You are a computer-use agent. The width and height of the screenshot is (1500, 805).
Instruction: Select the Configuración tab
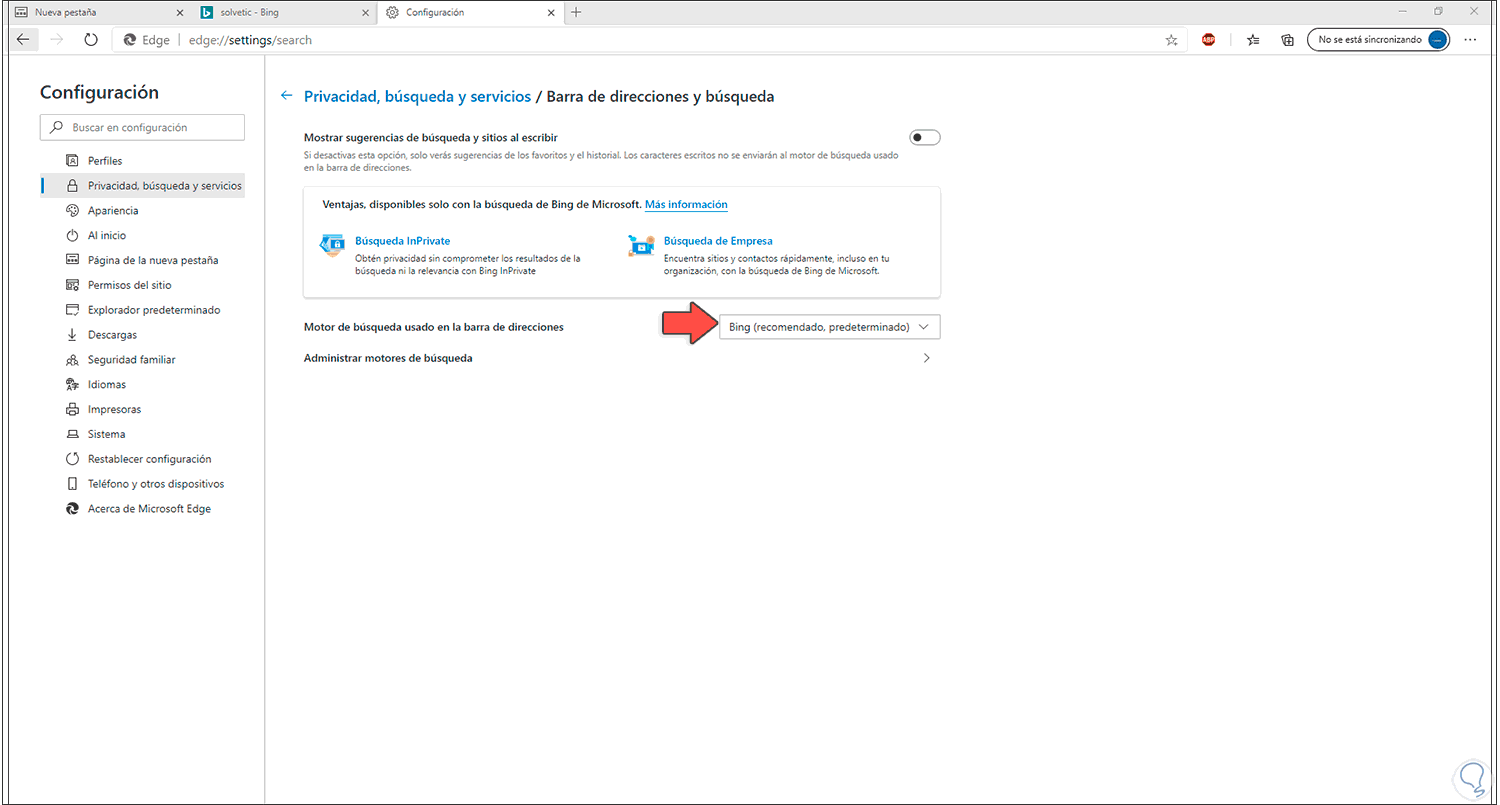471,12
